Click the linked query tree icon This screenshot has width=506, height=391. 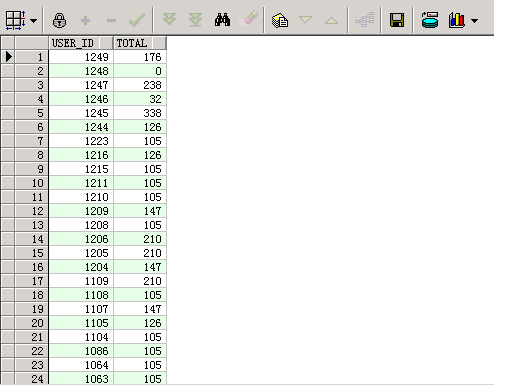(364, 20)
